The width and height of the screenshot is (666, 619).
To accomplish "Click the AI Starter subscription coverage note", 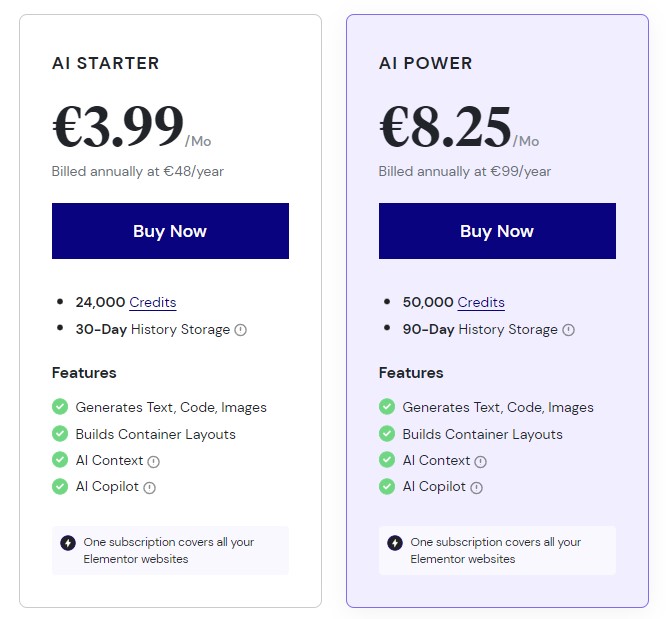I will point(169,550).
